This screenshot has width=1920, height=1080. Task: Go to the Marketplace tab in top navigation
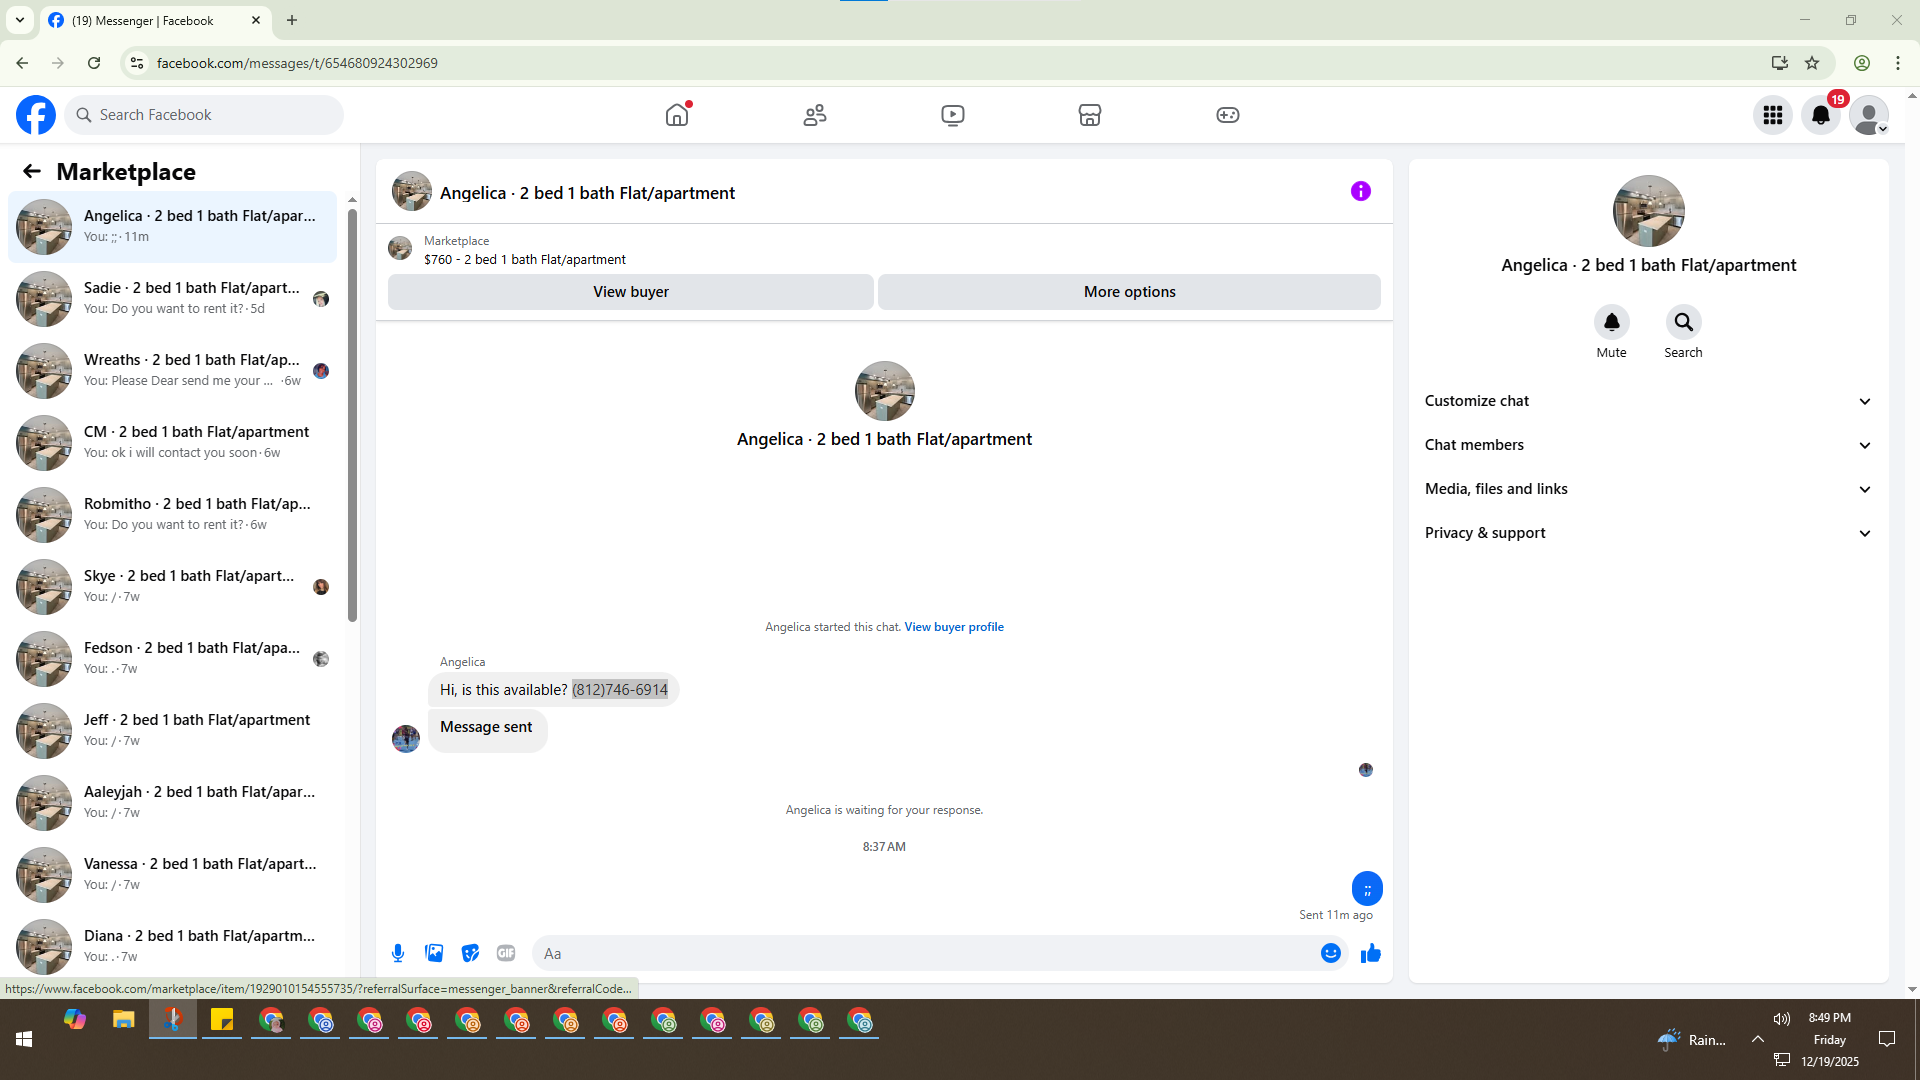pyautogui.click(x=1089, y=115)
